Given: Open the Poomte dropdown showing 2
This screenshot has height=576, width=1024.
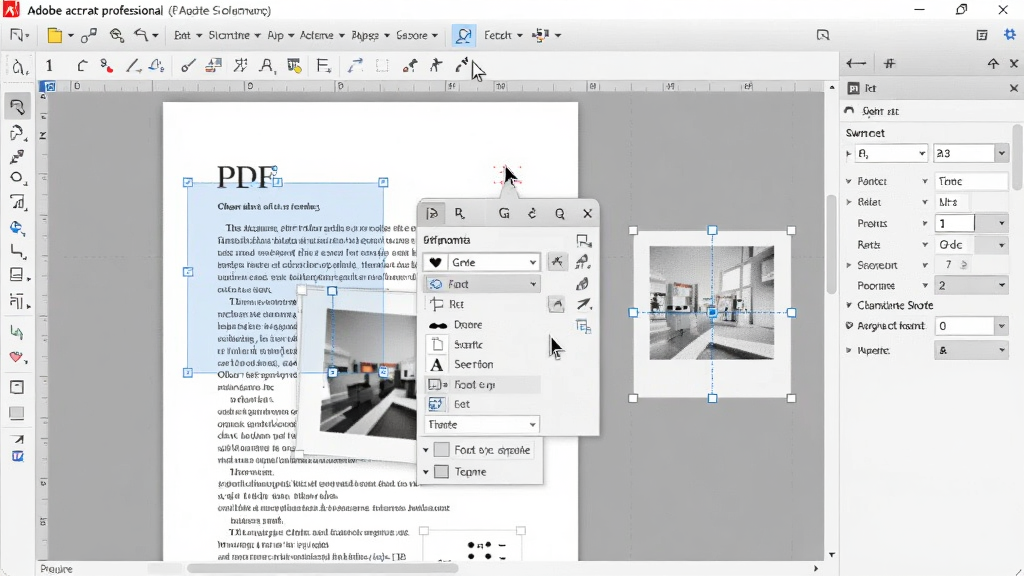Looking at the screenshot, I should pos(971,285).
